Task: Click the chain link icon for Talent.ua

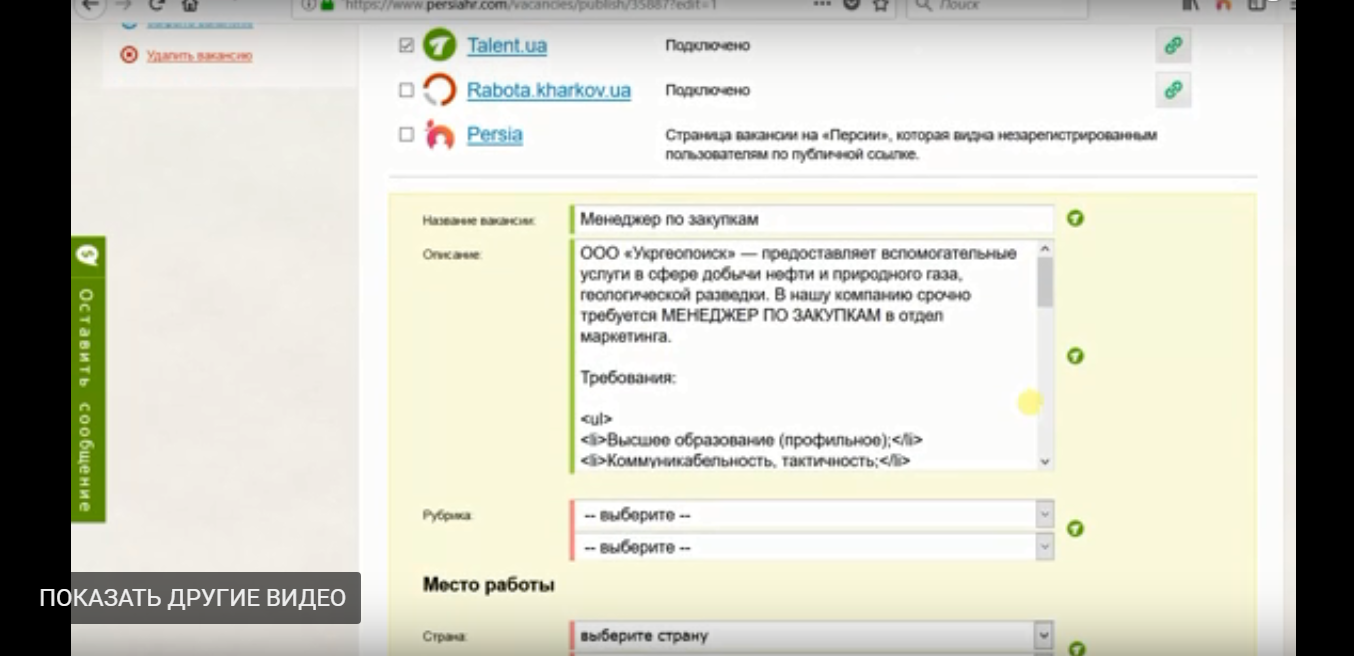Action: coord(1173,46)
